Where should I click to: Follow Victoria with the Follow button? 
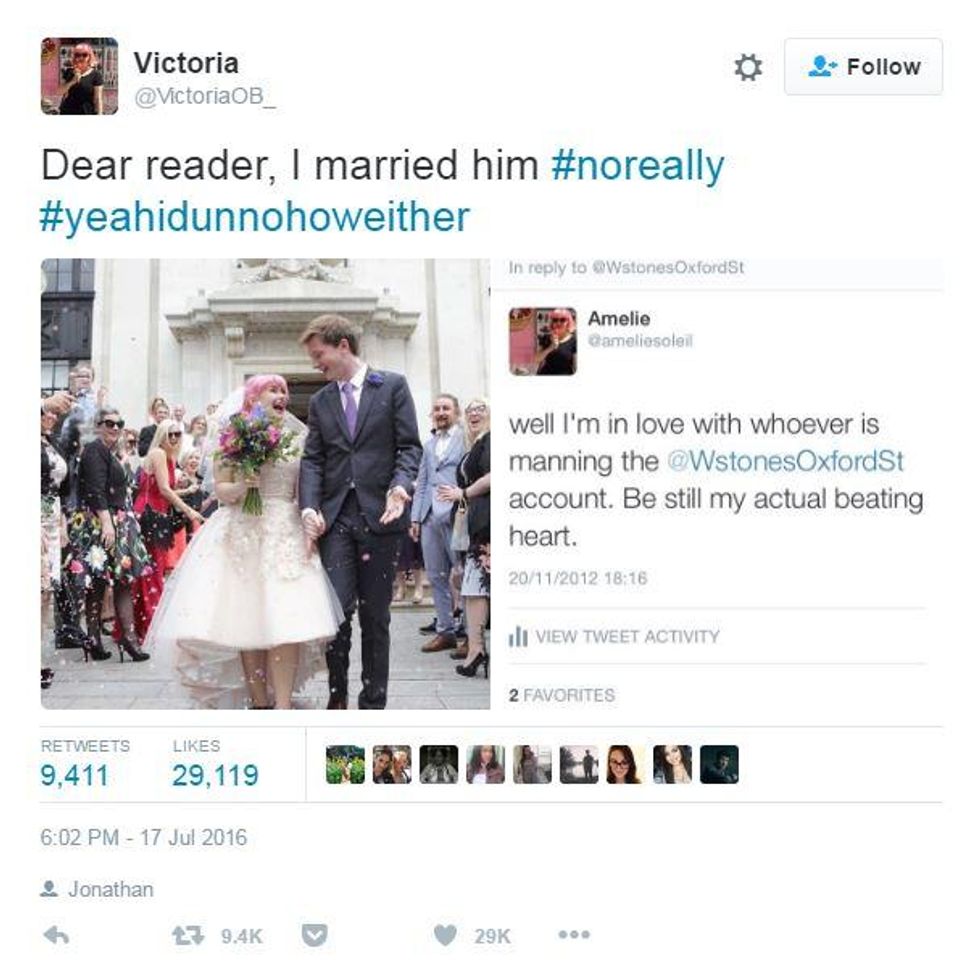pyautogui.click(x=863, y=67)
